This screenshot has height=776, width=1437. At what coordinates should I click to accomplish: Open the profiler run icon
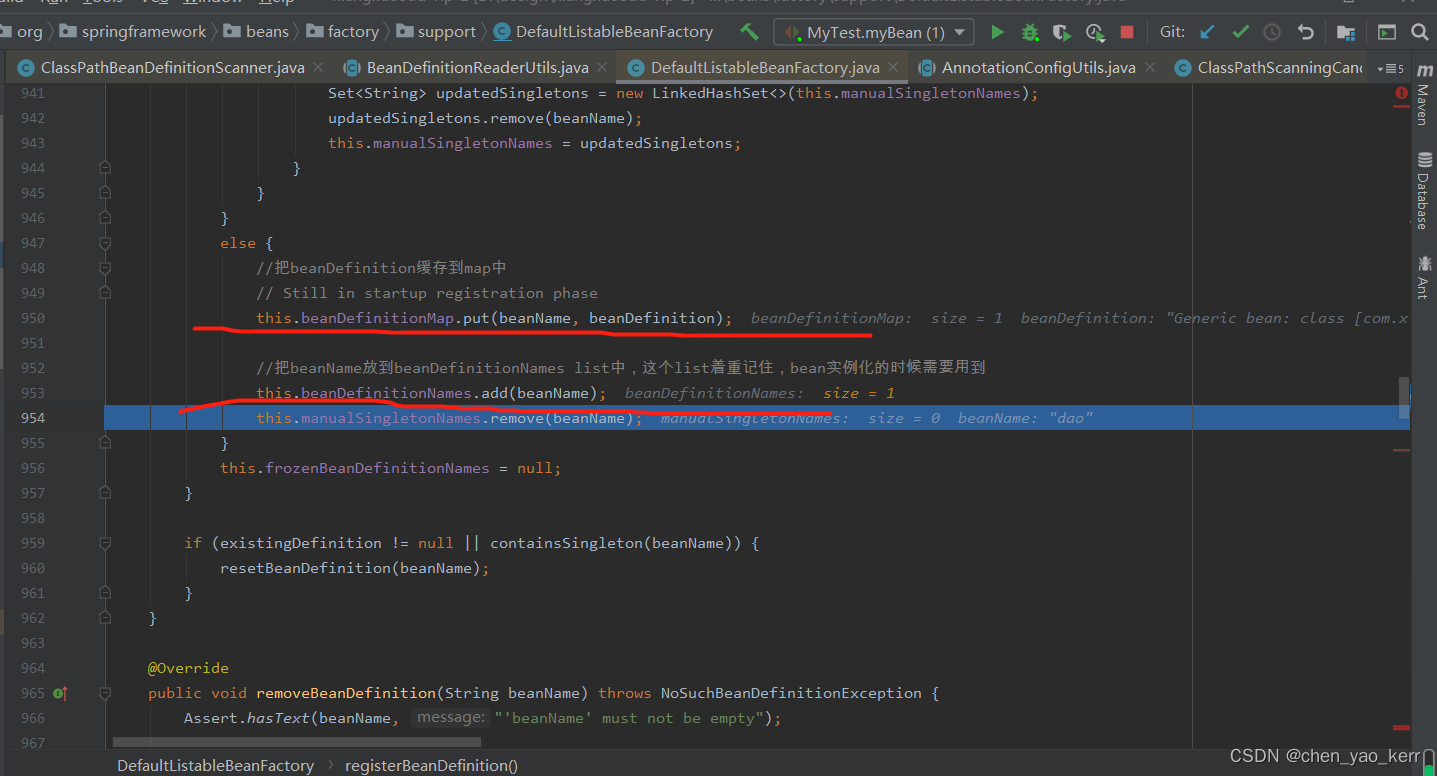point(1095,32)
